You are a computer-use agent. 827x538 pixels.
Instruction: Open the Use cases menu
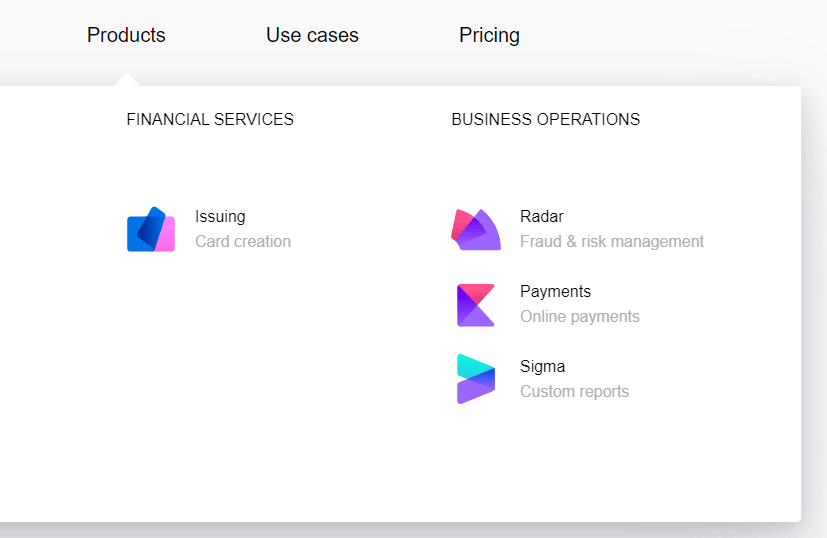tap(312, 35)
